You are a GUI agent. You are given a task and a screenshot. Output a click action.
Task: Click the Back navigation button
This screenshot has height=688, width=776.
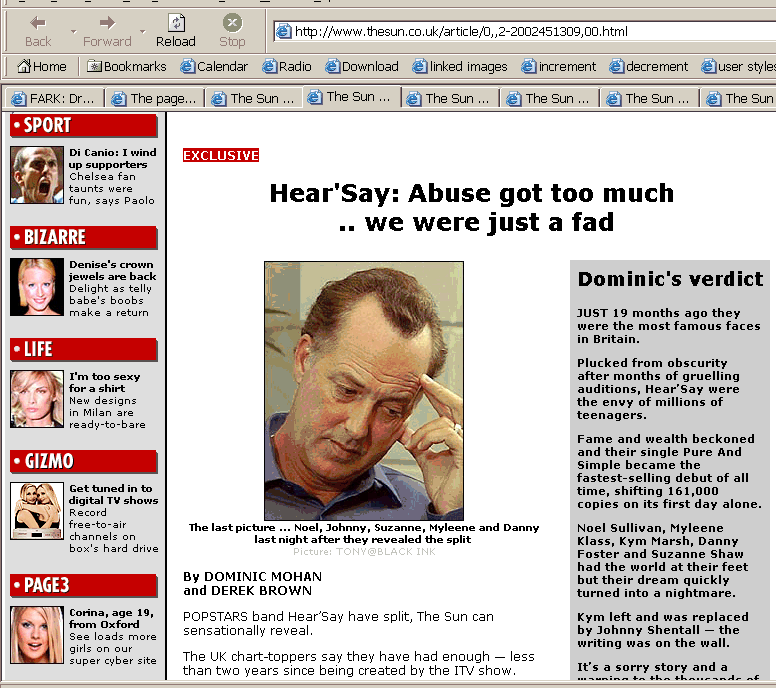tap(38, 31)
